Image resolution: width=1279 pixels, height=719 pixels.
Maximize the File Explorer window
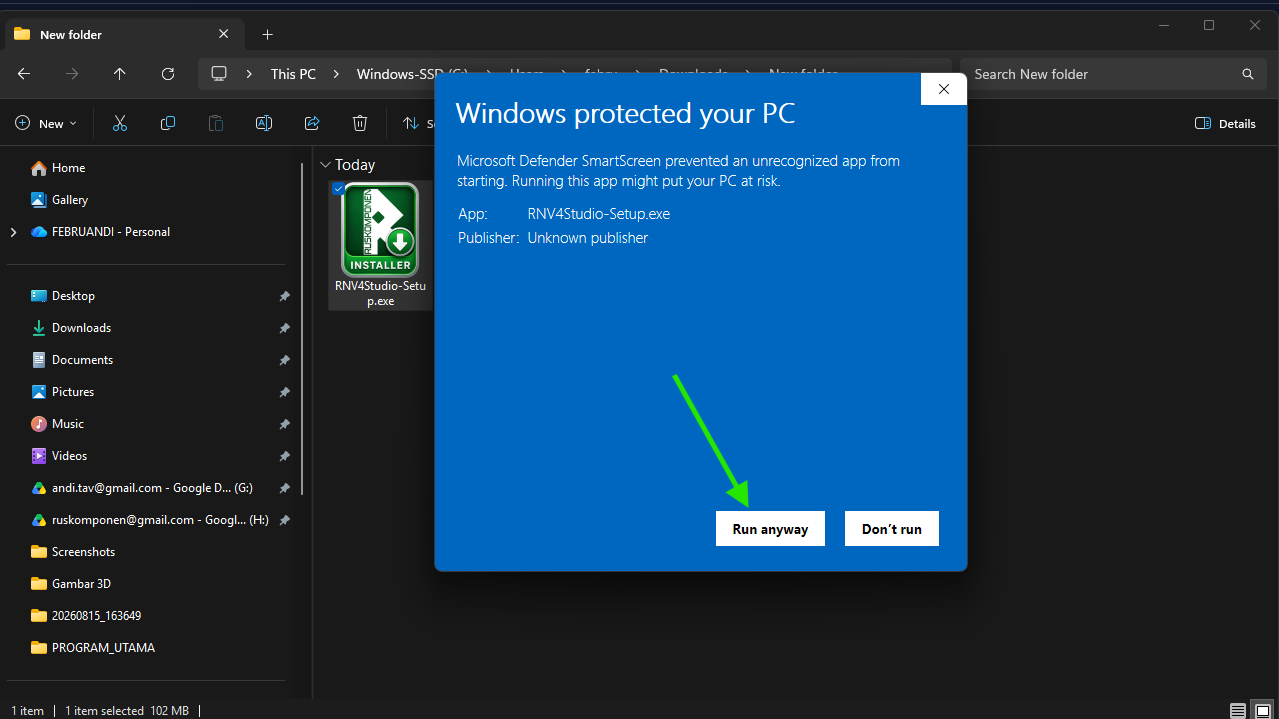(x=1208, y=25)
